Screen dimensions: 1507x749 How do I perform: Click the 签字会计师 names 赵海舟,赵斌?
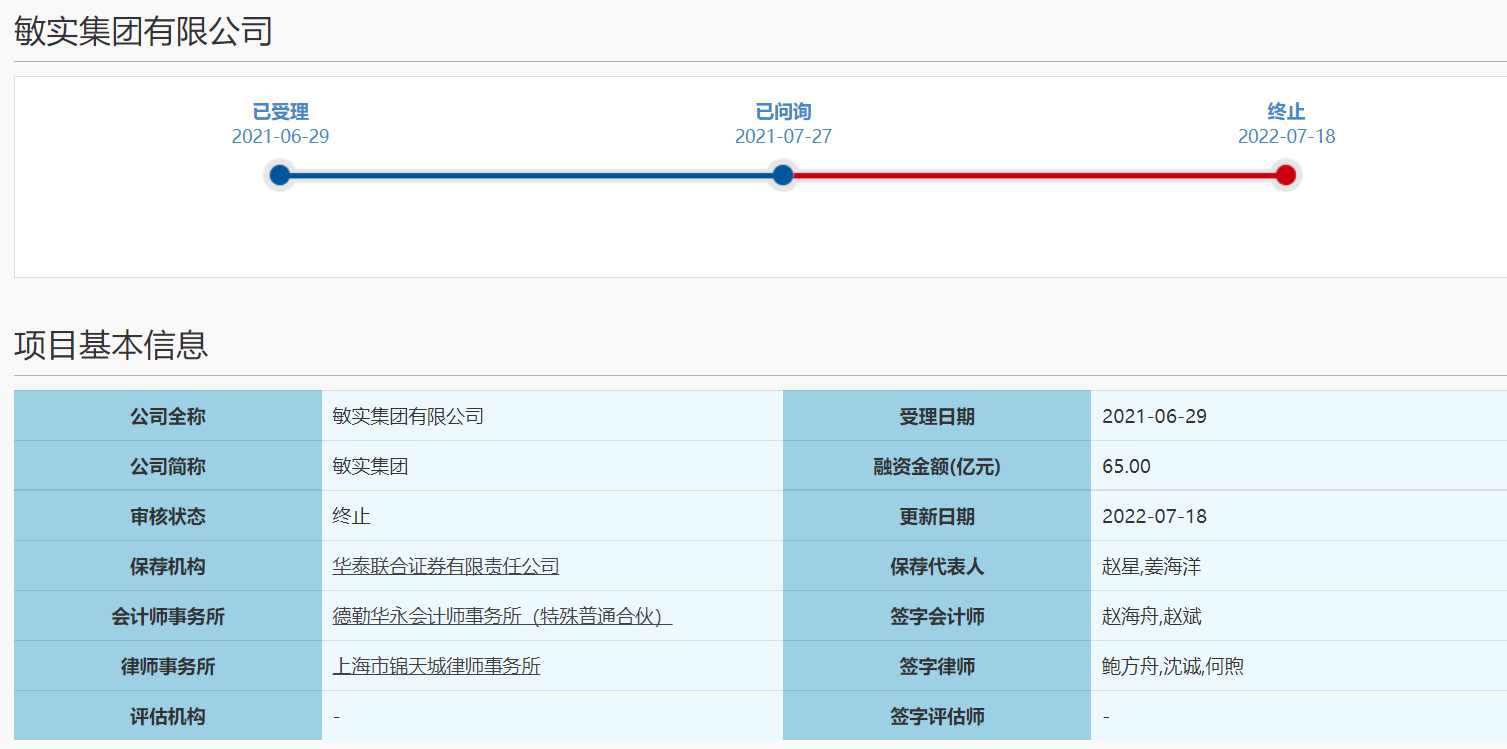(x=1152, y=617)
